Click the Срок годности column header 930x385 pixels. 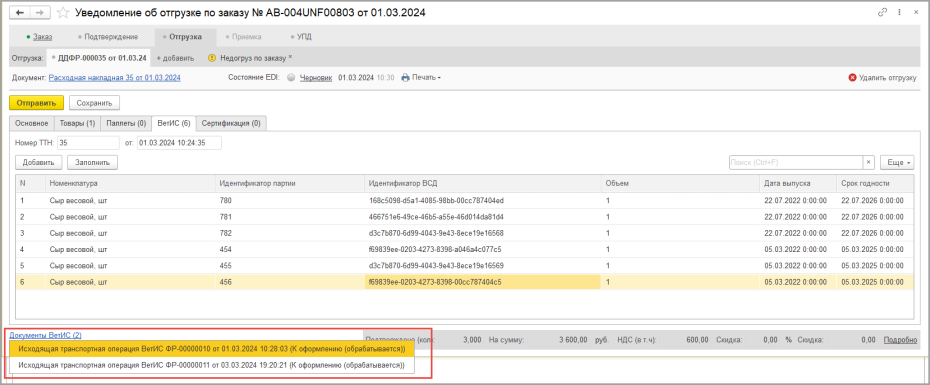click(x=875, y=183)
